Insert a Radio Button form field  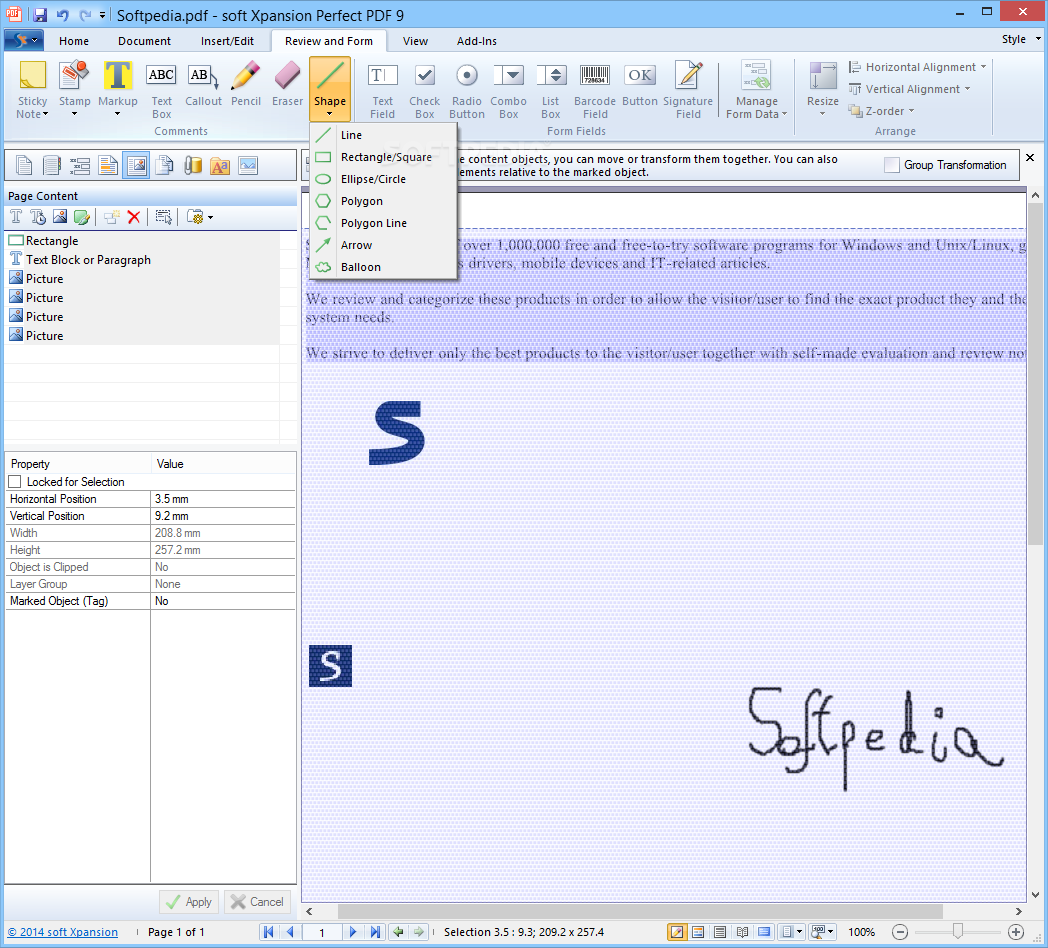tap(467, 88)
